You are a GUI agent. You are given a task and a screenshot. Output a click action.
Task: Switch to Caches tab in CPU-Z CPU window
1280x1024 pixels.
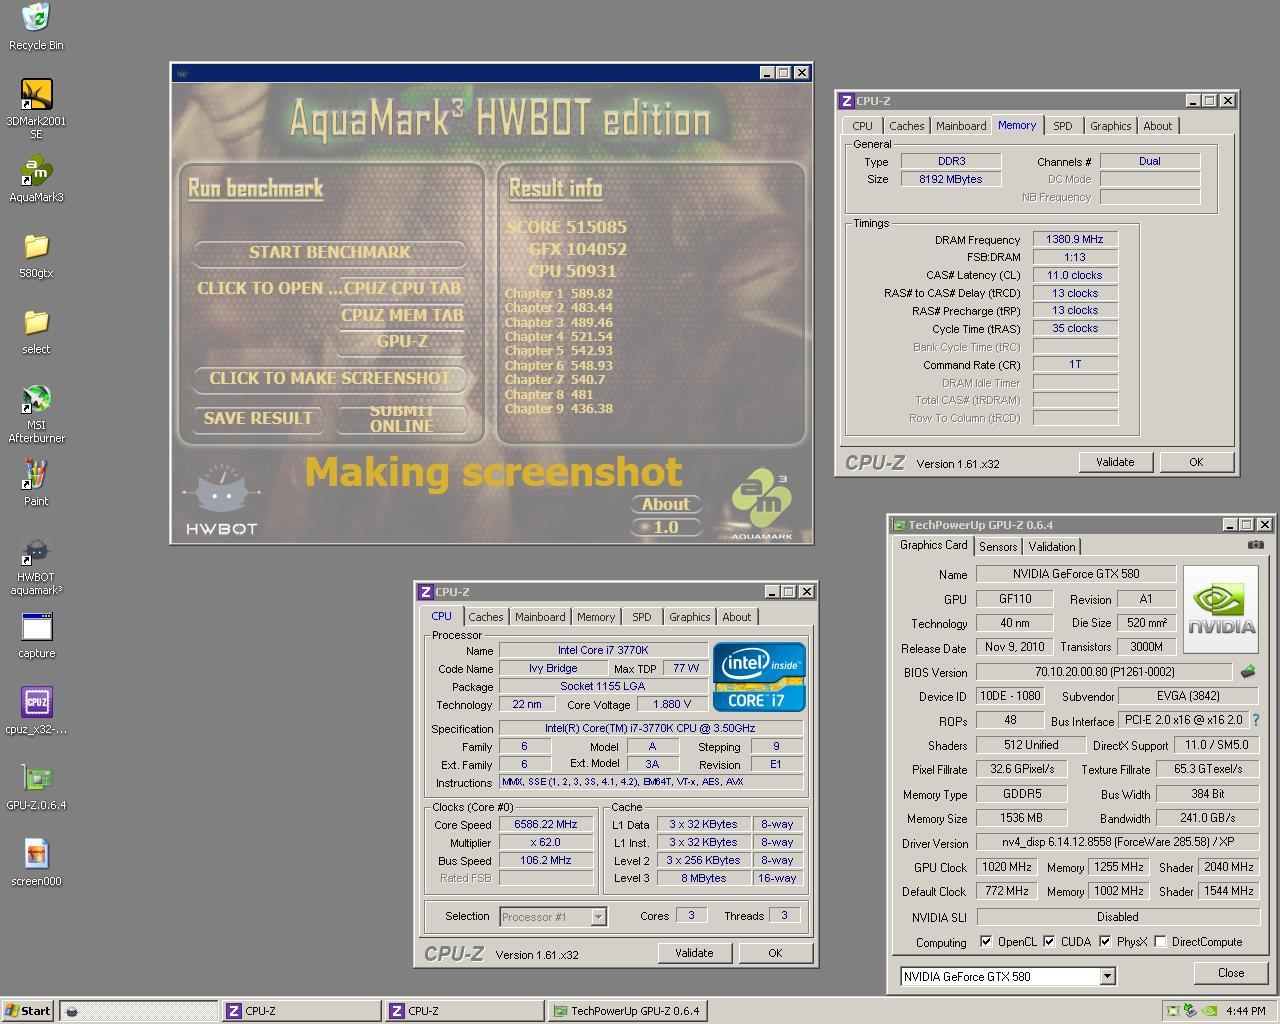pos(486,617)
